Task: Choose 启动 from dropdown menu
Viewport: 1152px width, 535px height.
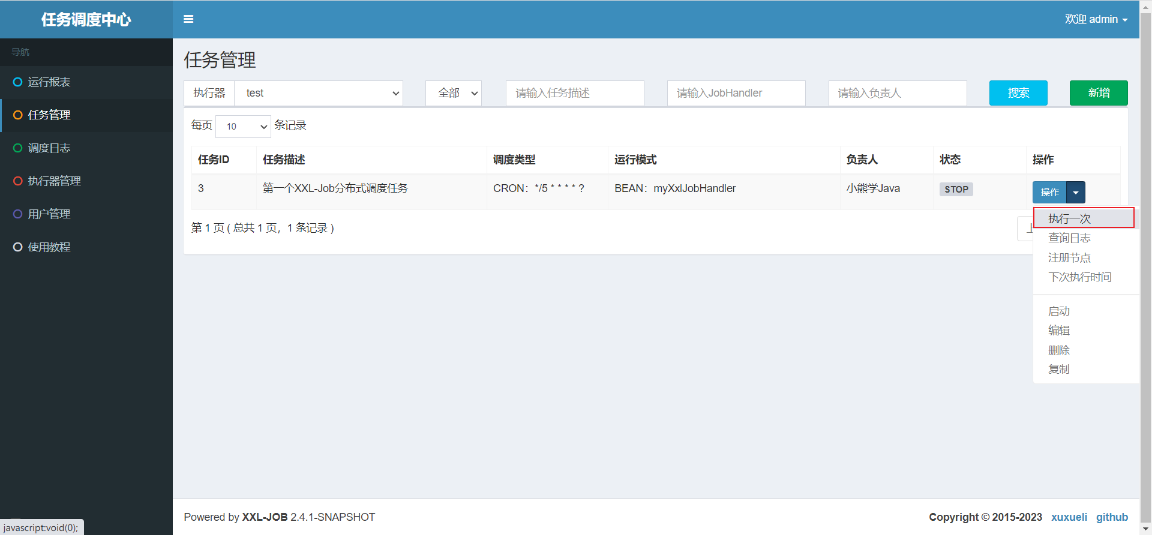Action: point(1059,312)
